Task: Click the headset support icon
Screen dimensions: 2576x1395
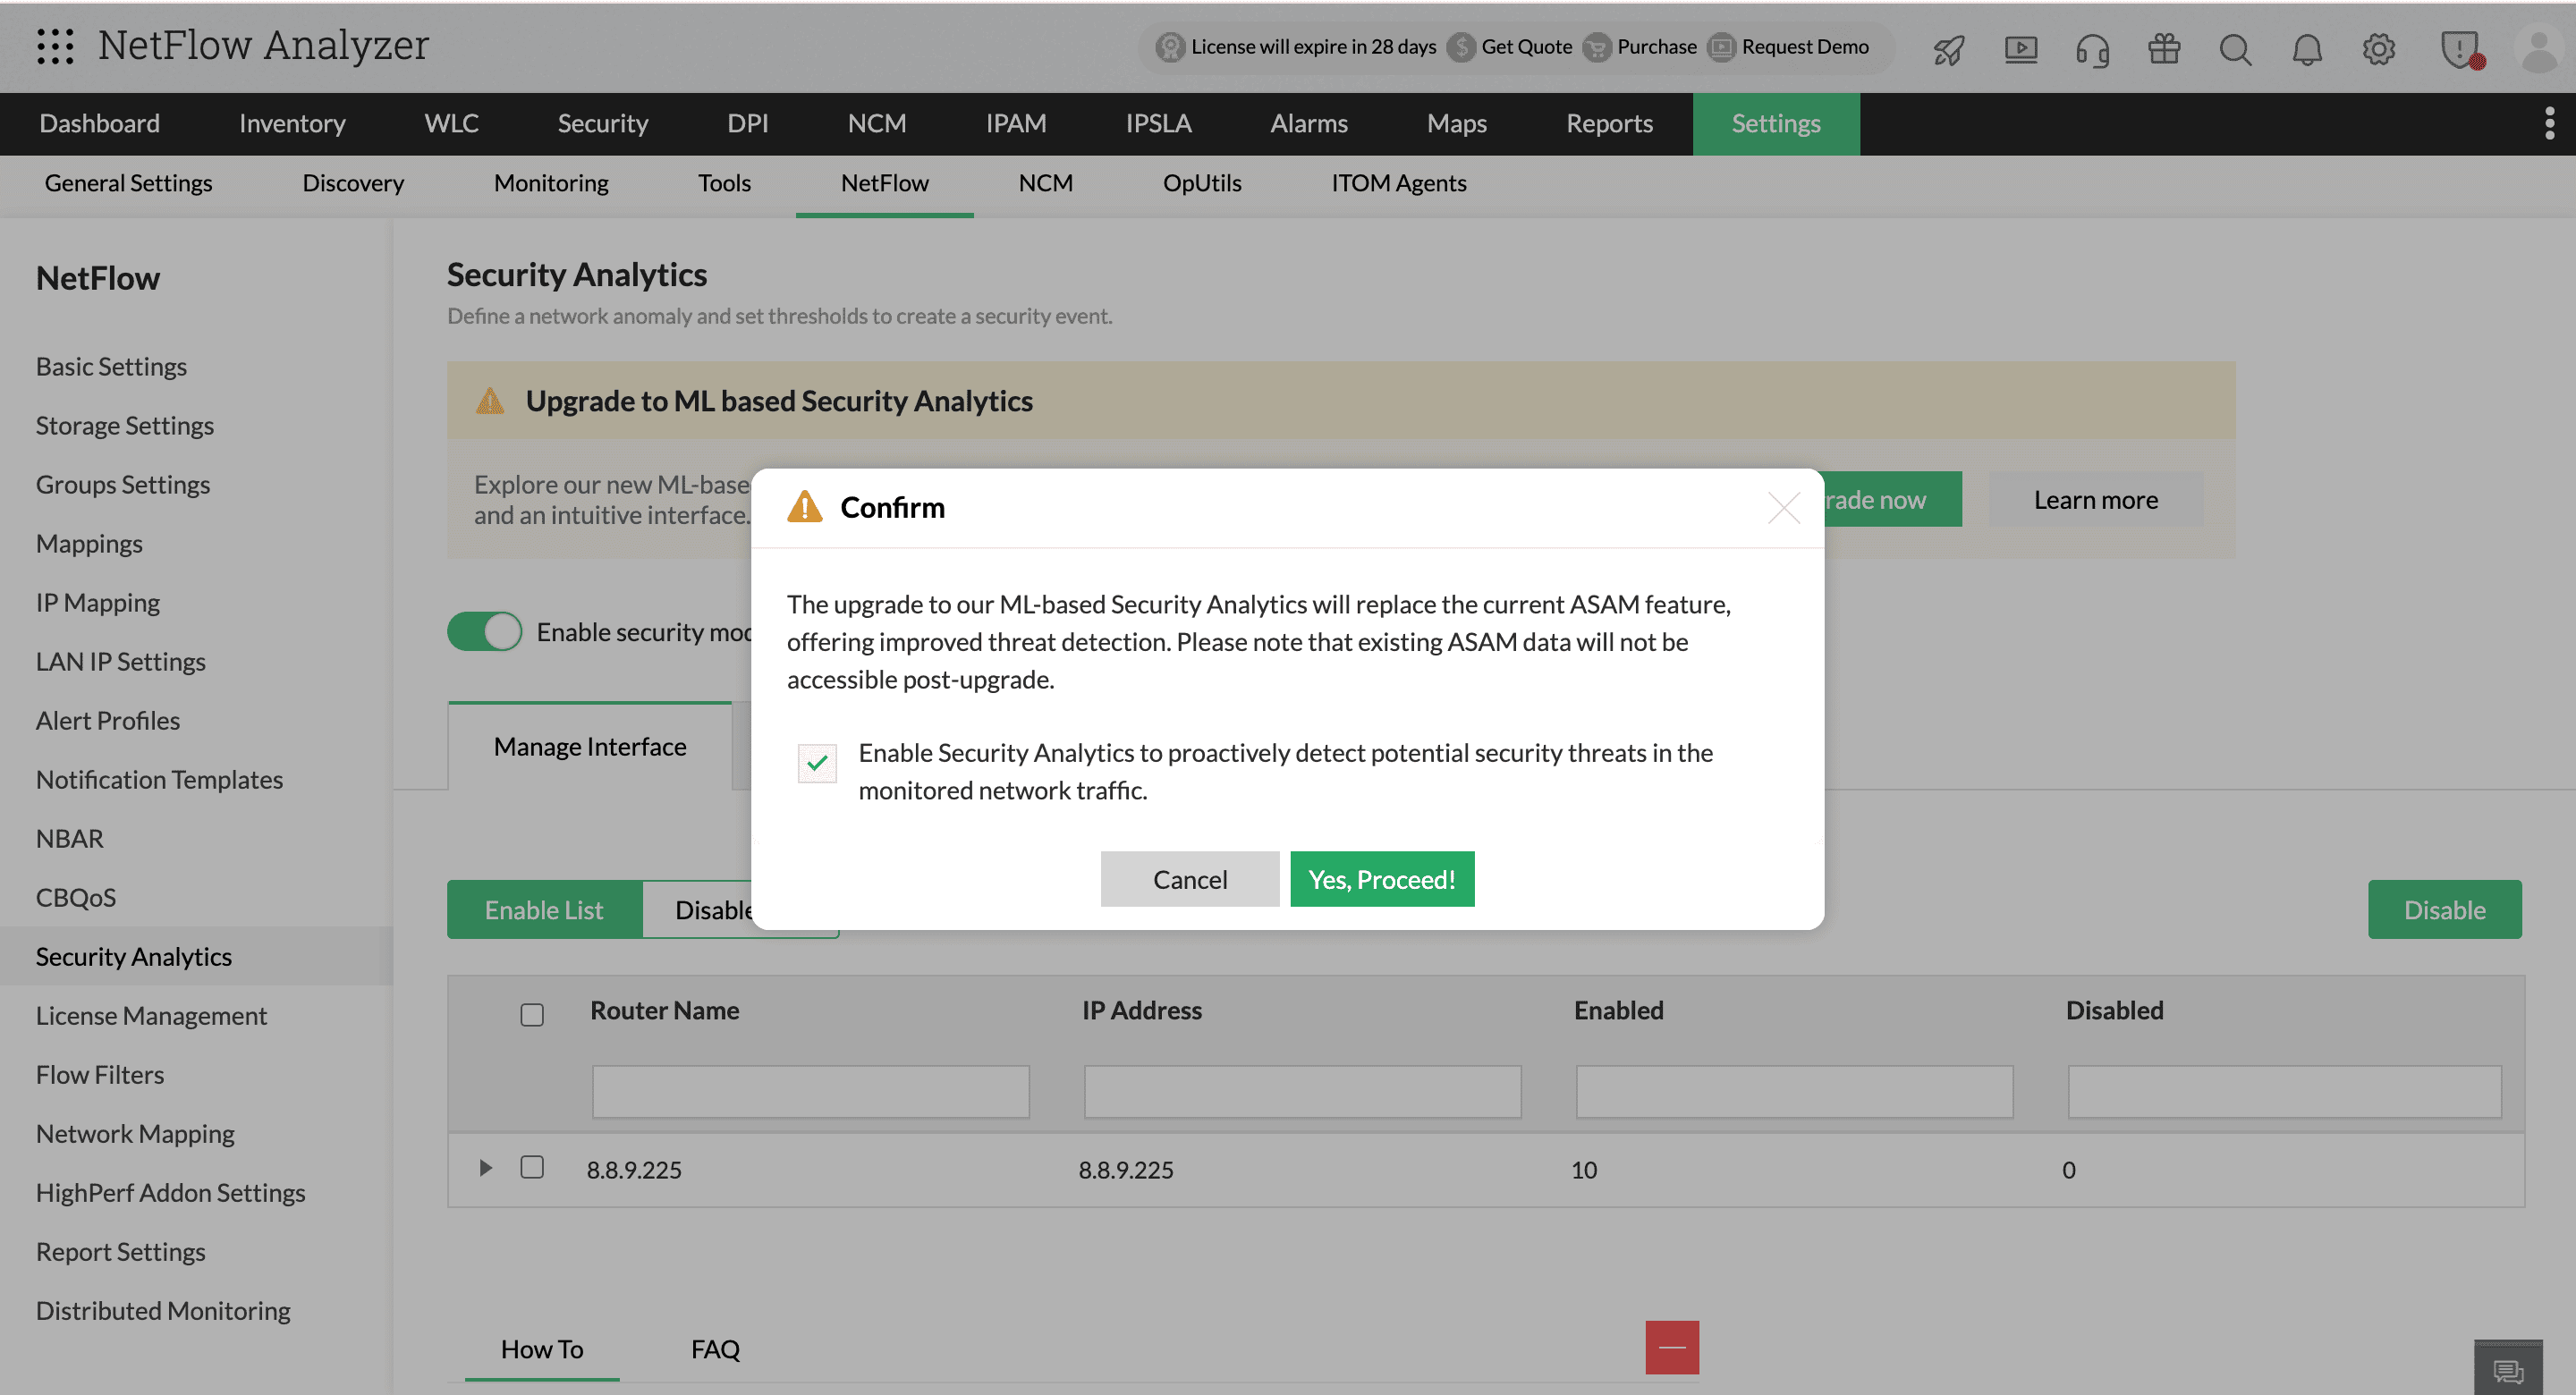Action: pyautogui.click(x=2092, y=49)
